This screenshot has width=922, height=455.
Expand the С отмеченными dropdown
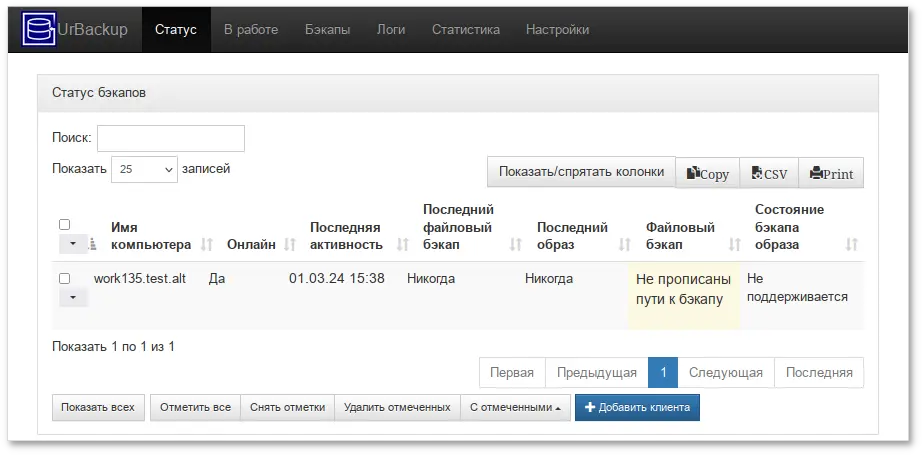(x=515, y=407)
